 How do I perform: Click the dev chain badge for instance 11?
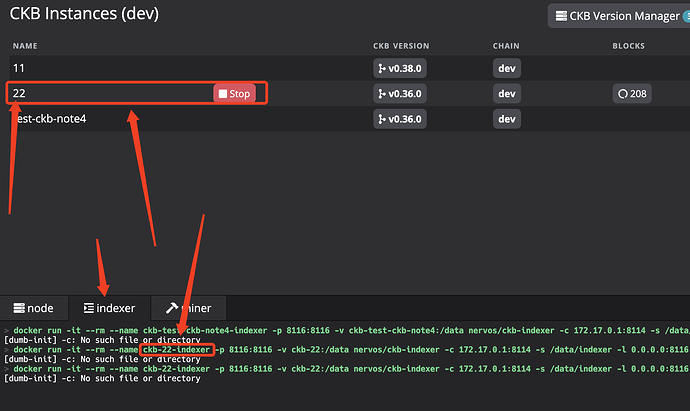pyautogui.click(x=507, y=68)
